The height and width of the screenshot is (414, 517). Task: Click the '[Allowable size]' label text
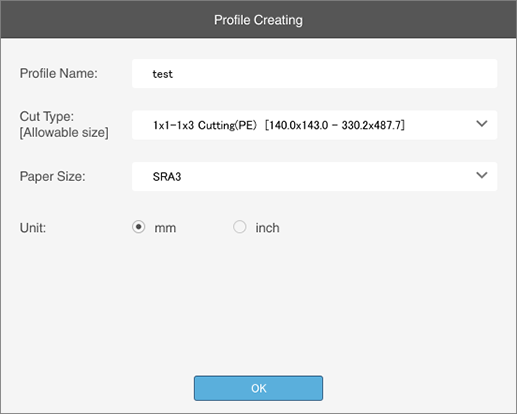tap(64, 133)
